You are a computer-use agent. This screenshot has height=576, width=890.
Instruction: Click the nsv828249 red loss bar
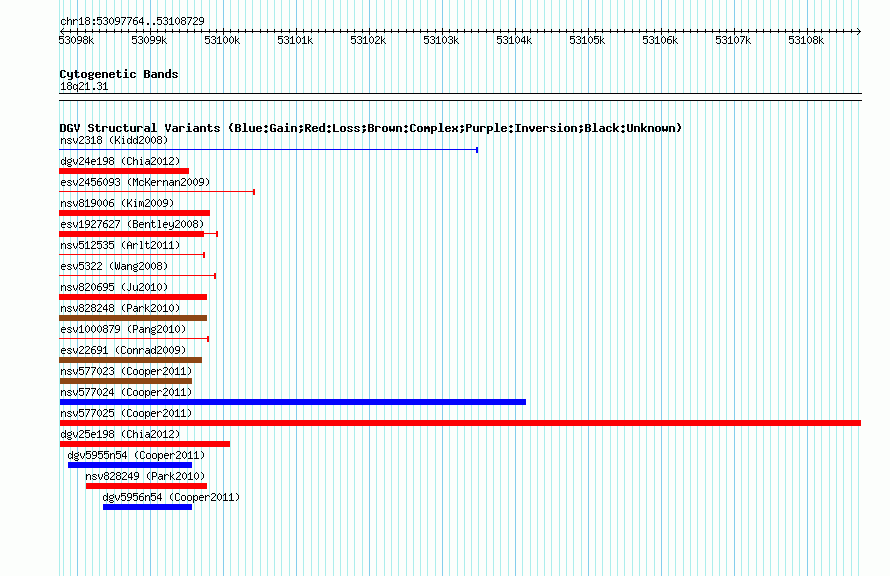(146, 486)
